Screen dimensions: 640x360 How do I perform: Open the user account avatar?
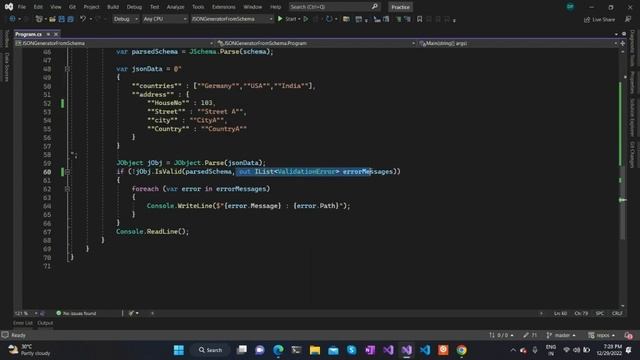pyautogui.click(x=570, y=7)
